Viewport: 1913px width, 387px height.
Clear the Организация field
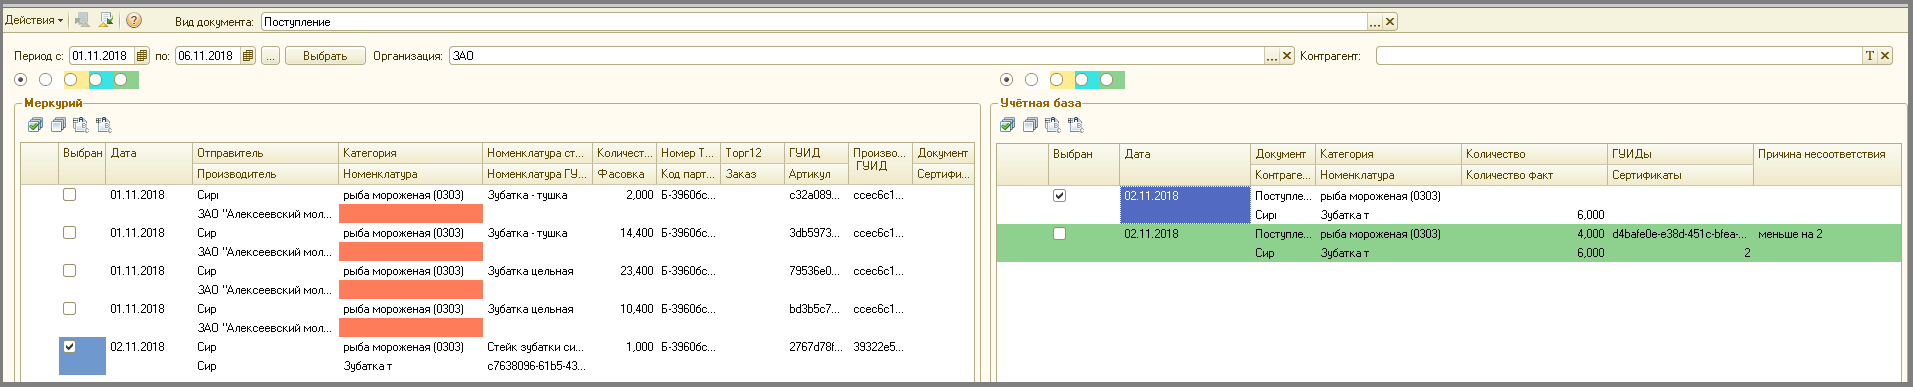coord(1287,56)
